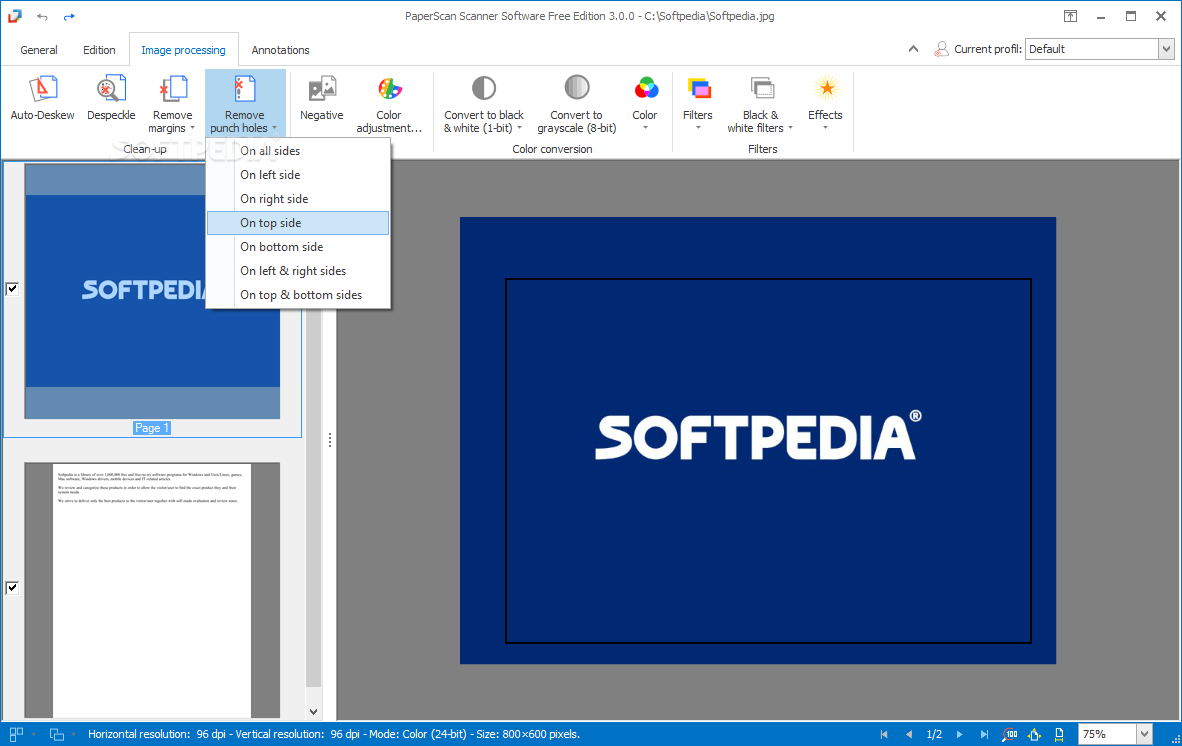Run the Despeckle cleanup tool

tap(111, 99)
